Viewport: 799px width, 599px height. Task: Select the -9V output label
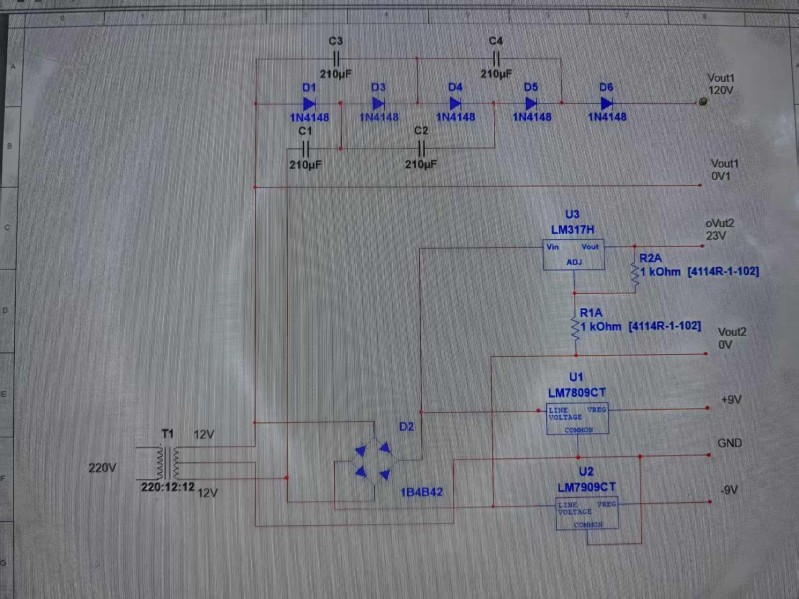[x=730, y=489]
